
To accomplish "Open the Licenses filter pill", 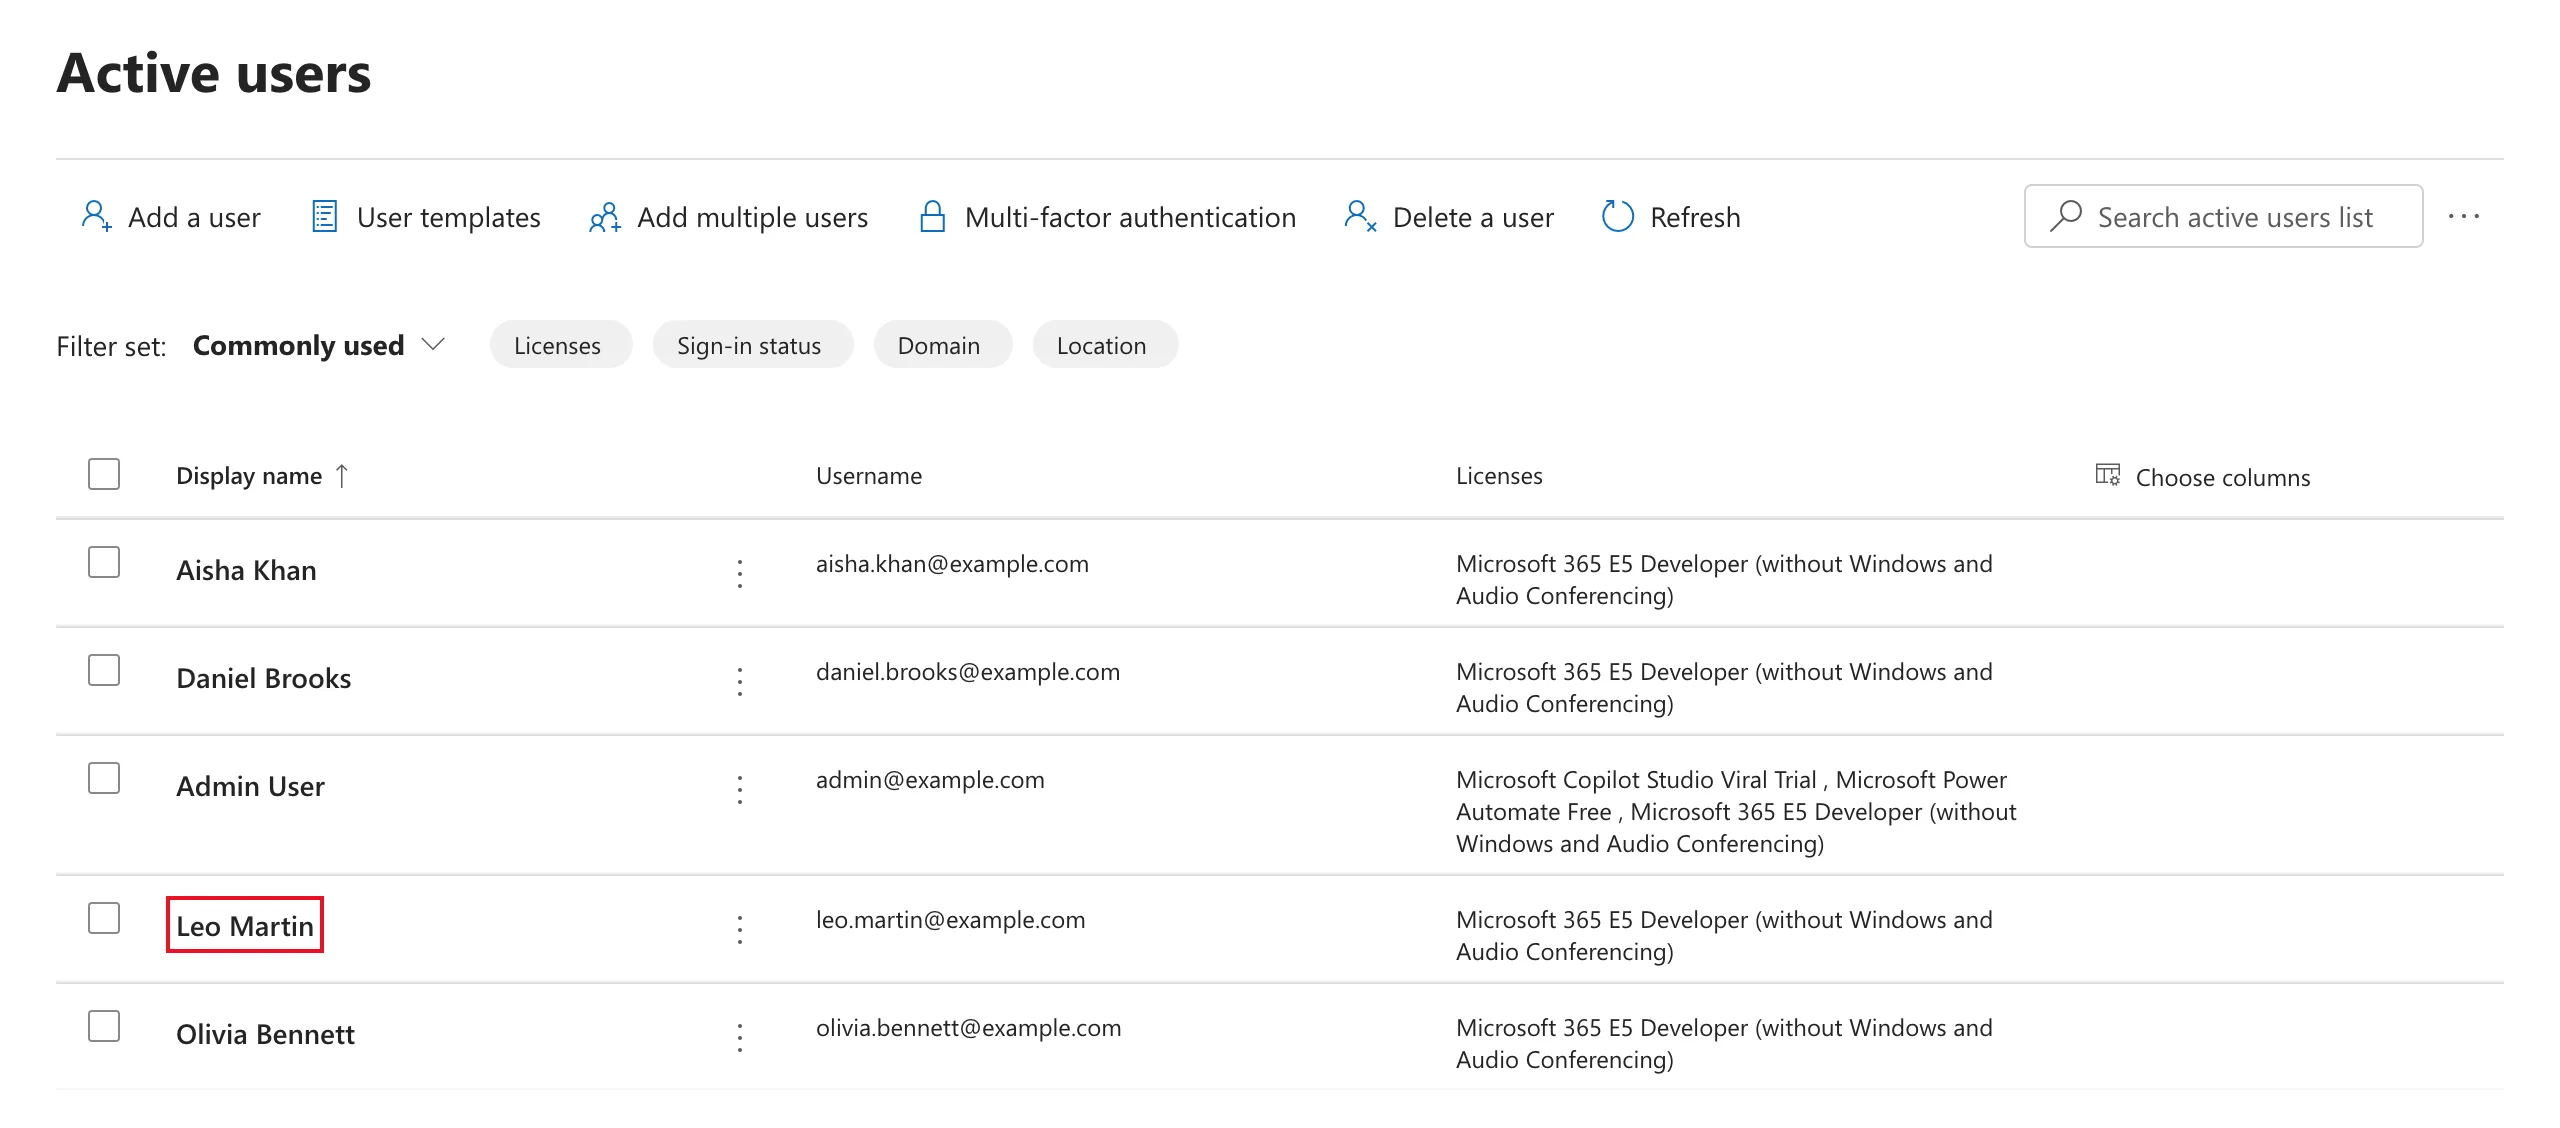I will click(x=560, y=345).
